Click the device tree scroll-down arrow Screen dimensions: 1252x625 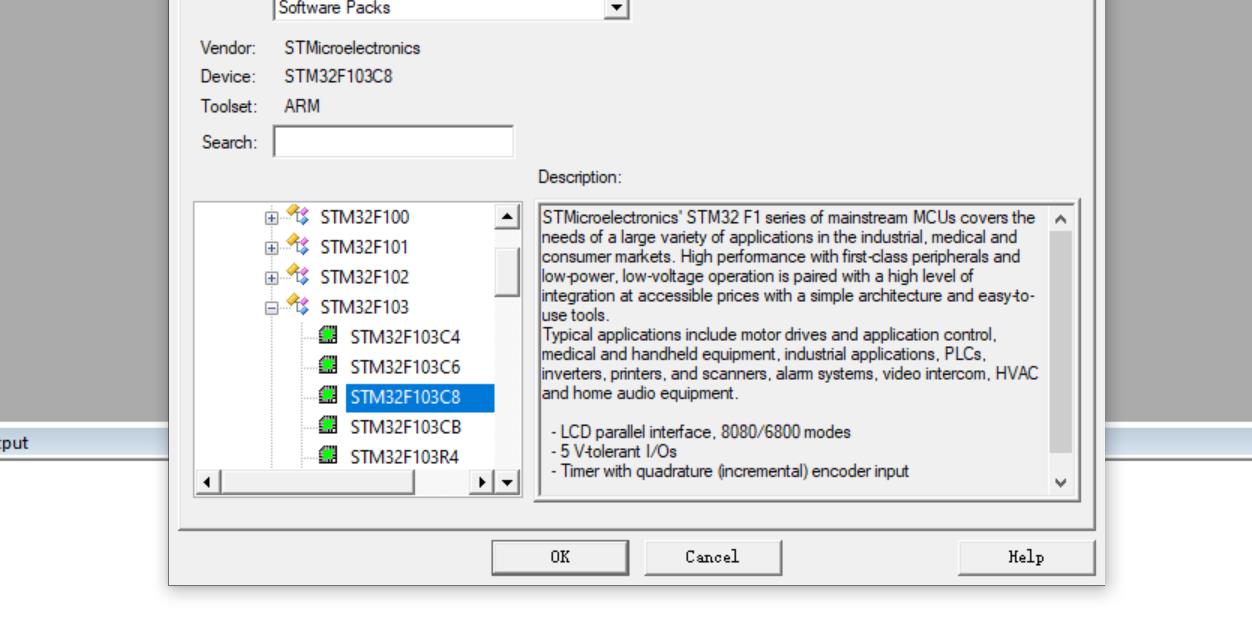[508, 484]
